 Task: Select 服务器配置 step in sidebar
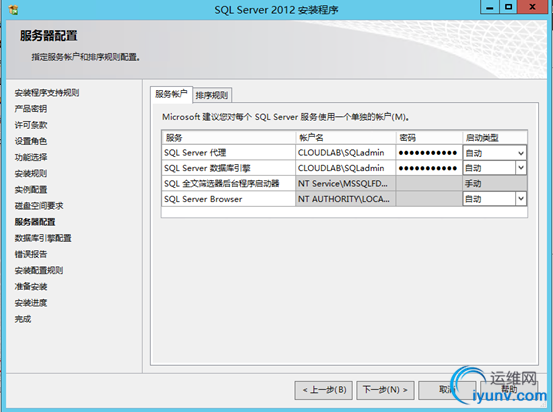35,222
